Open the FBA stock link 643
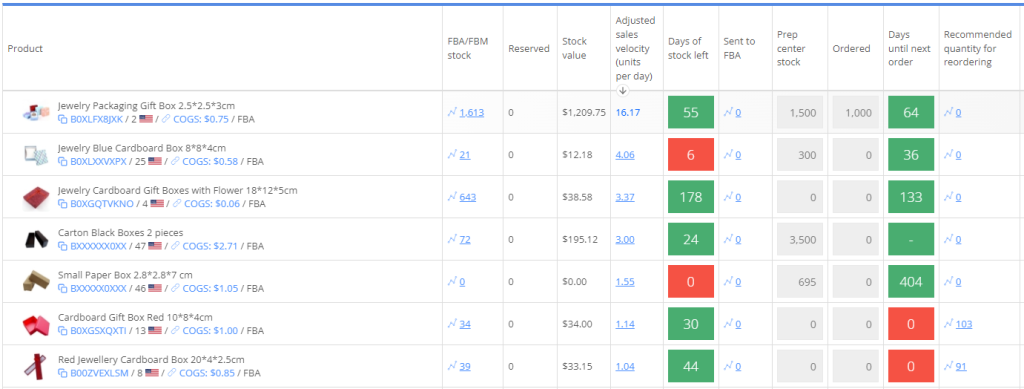Screen dimensions: 1024x389 tap(468, 197)
